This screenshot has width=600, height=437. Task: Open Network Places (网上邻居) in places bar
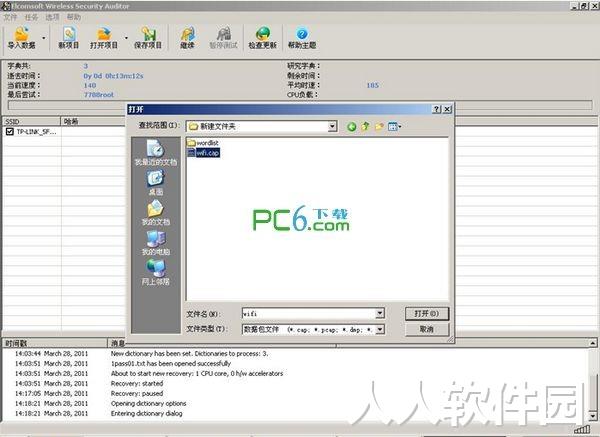[x=155, y=272]
